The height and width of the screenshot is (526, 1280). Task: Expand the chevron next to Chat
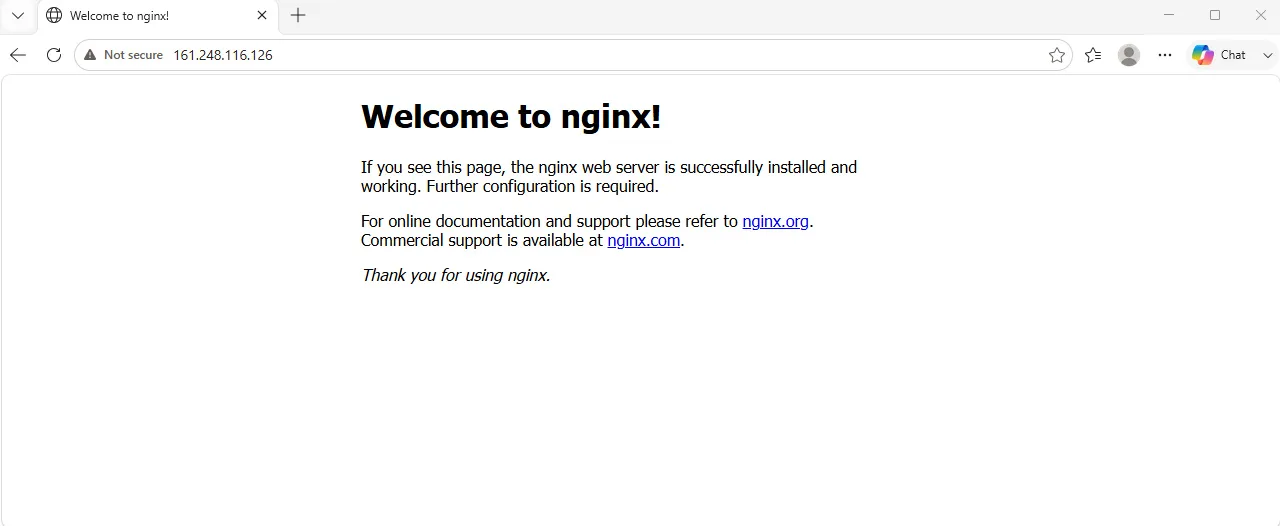click(1268, 55)
